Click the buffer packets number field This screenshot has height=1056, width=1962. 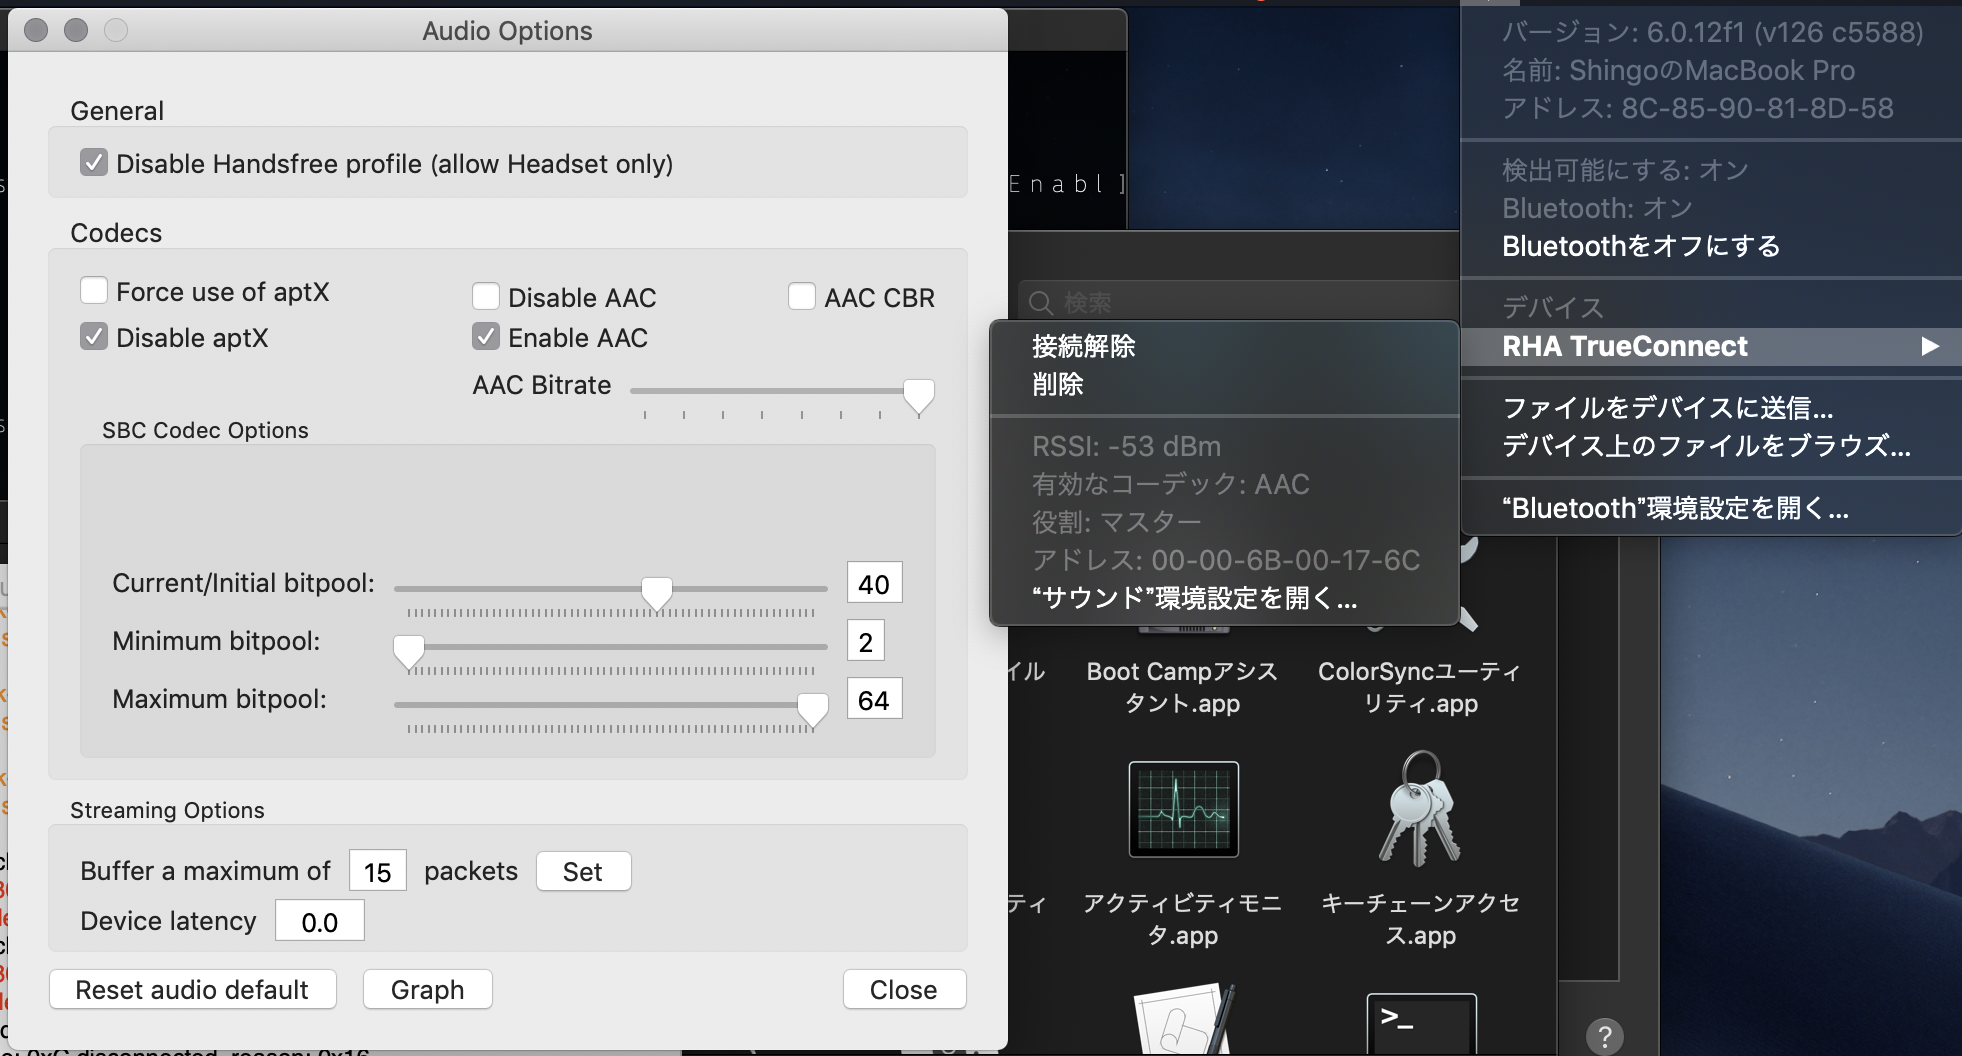pos(378,871)
